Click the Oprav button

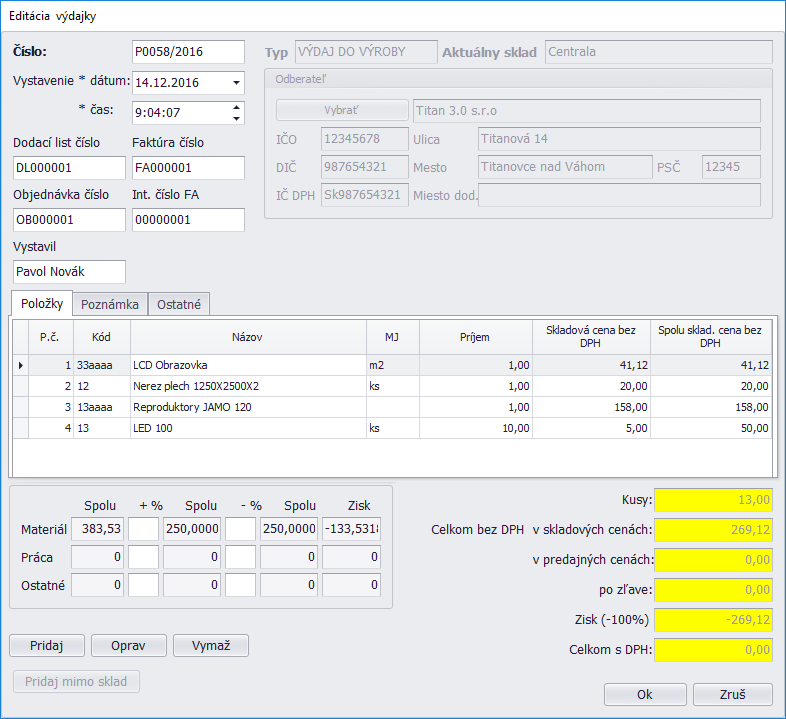tap(128, 646)
